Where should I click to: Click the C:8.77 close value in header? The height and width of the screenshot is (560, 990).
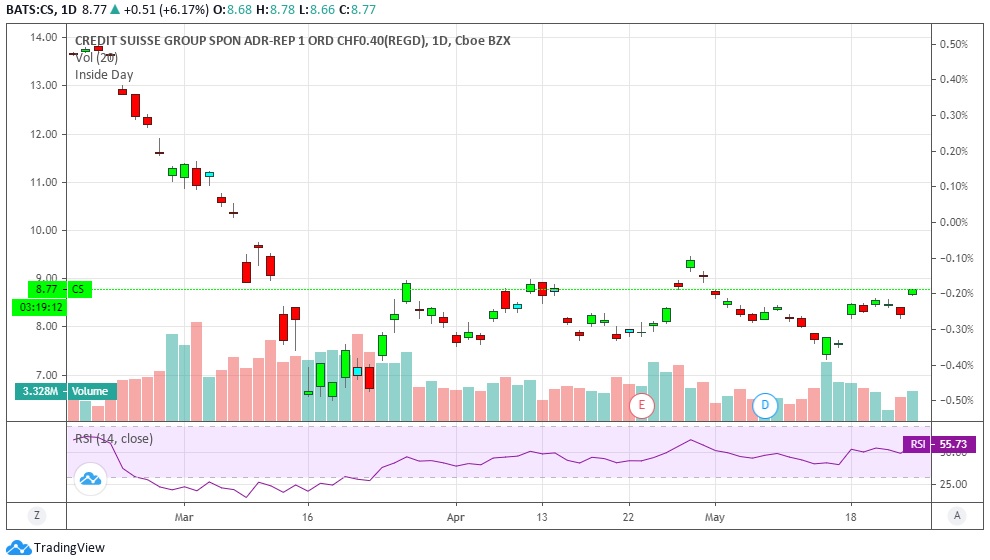(x=357, y=9)
